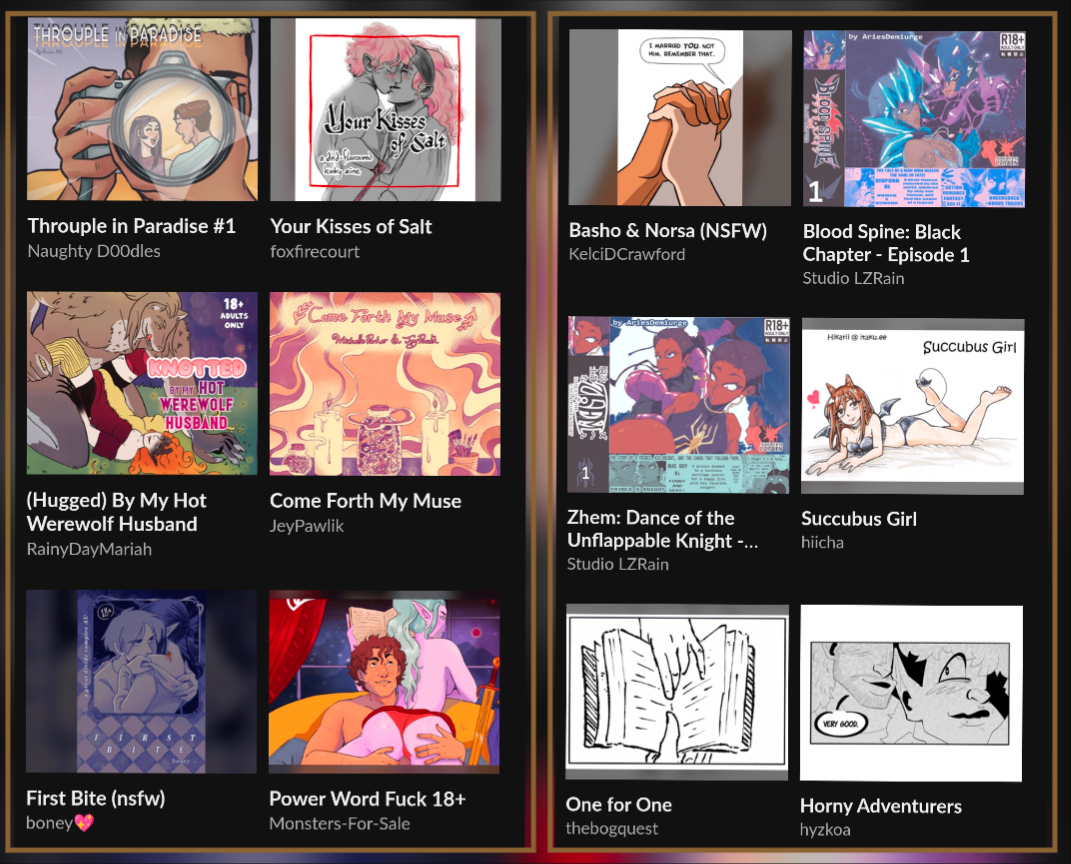Open the Horny Adventurers comic panel thumbnail

click(x=911, y=693)
